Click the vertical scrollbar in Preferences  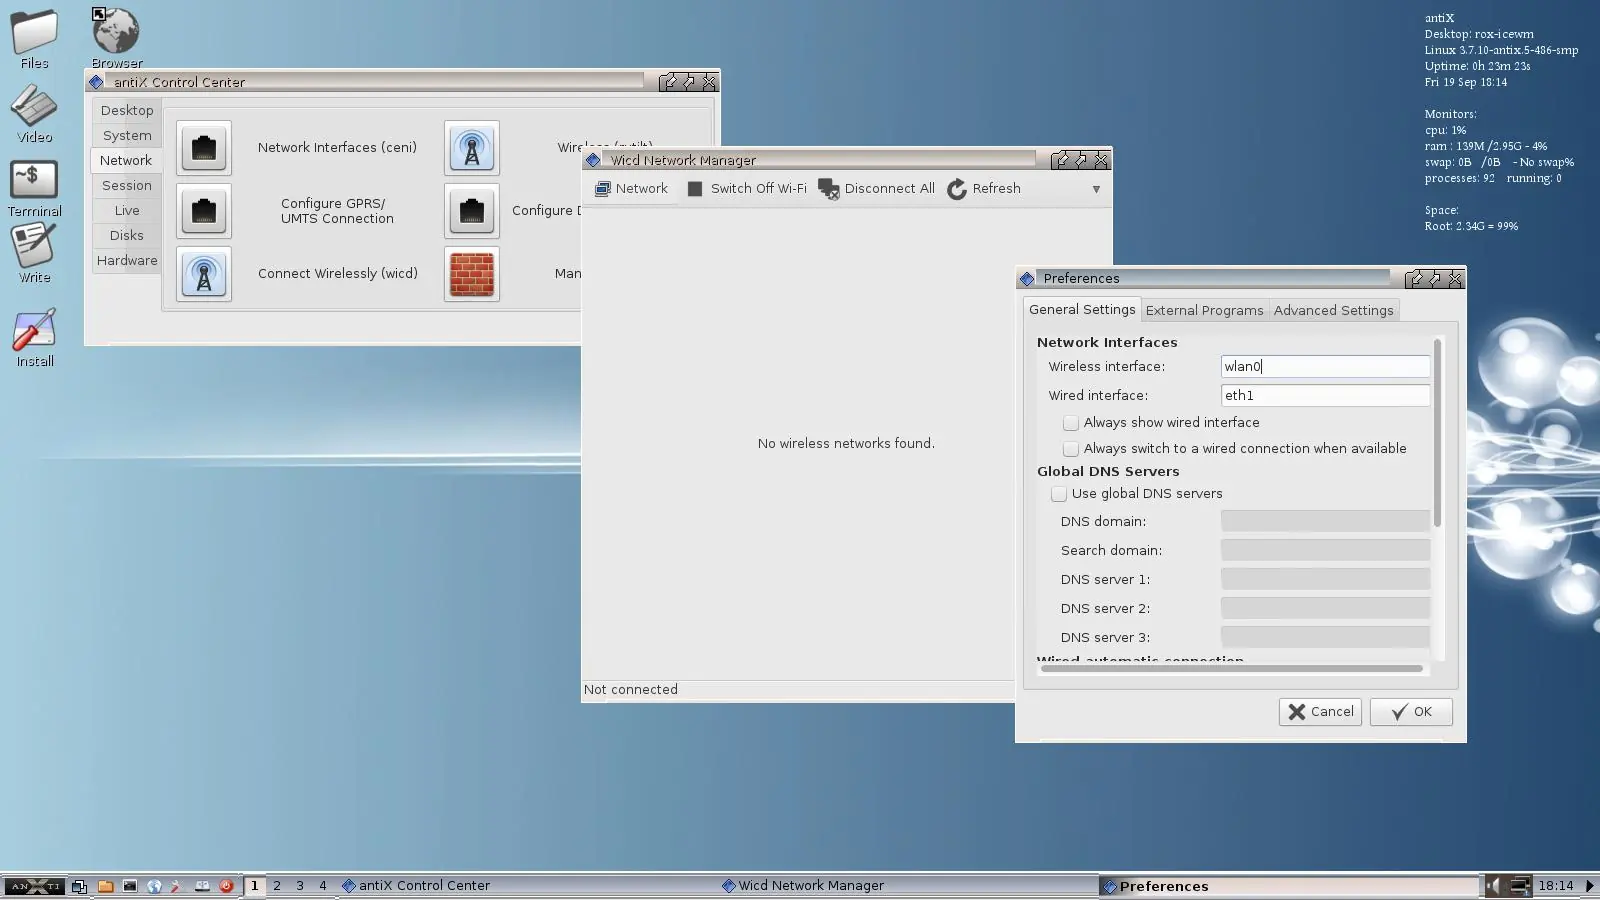[1438, 433]
